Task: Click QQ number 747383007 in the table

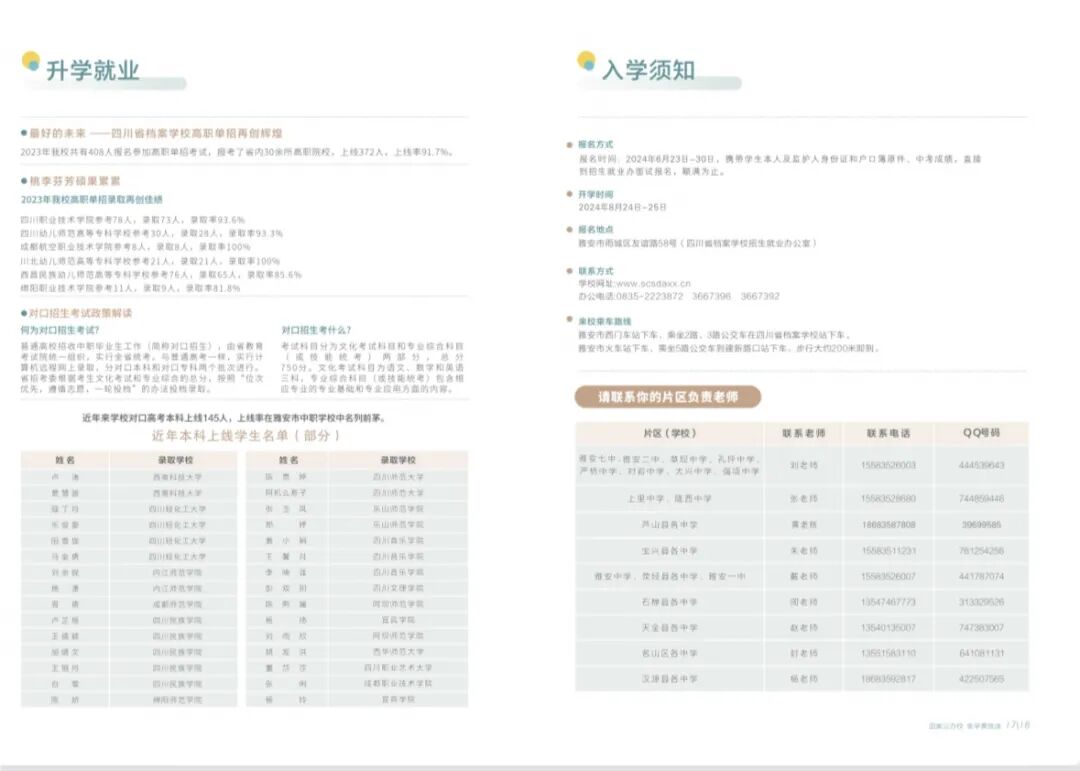Action: coord(981,627)
